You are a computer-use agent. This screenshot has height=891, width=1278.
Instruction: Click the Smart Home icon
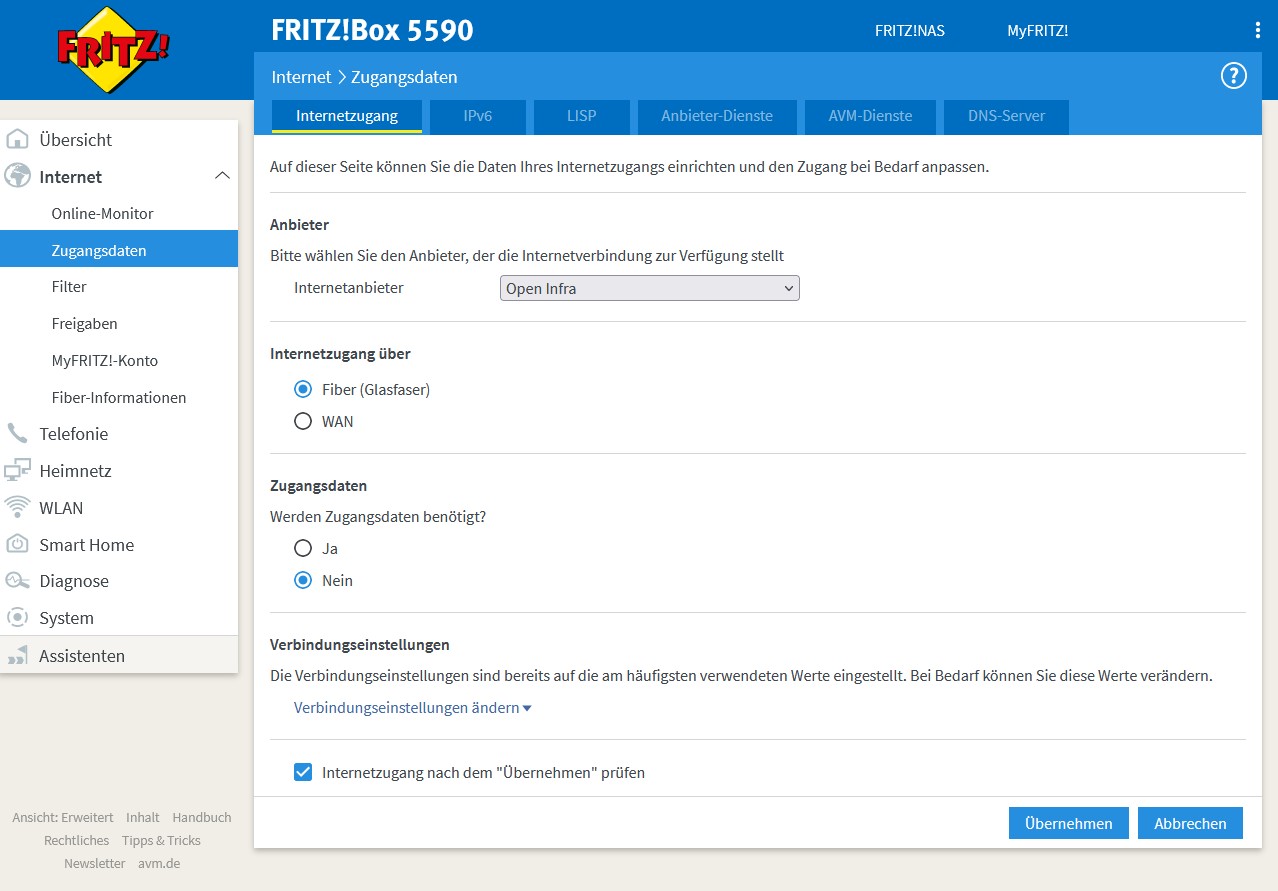(x=17, y=544)
